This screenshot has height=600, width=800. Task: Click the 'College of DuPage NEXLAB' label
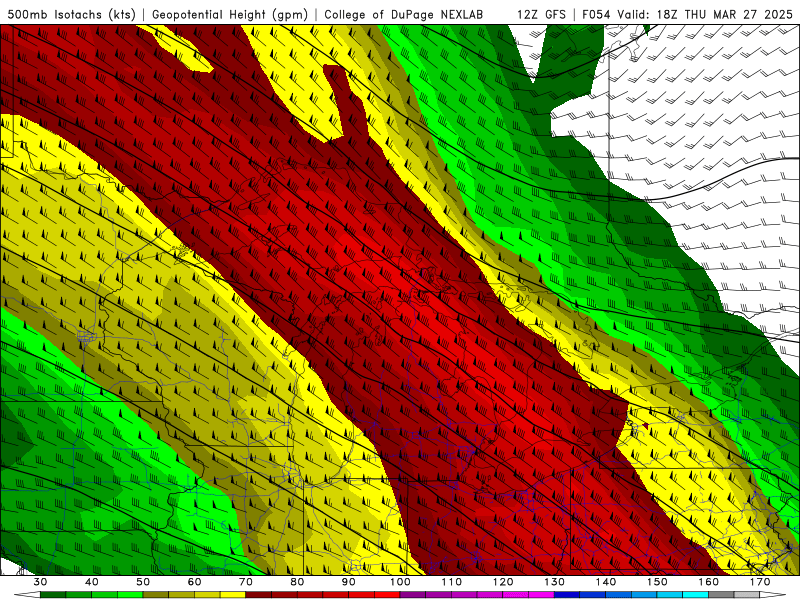tap(404, 15)
